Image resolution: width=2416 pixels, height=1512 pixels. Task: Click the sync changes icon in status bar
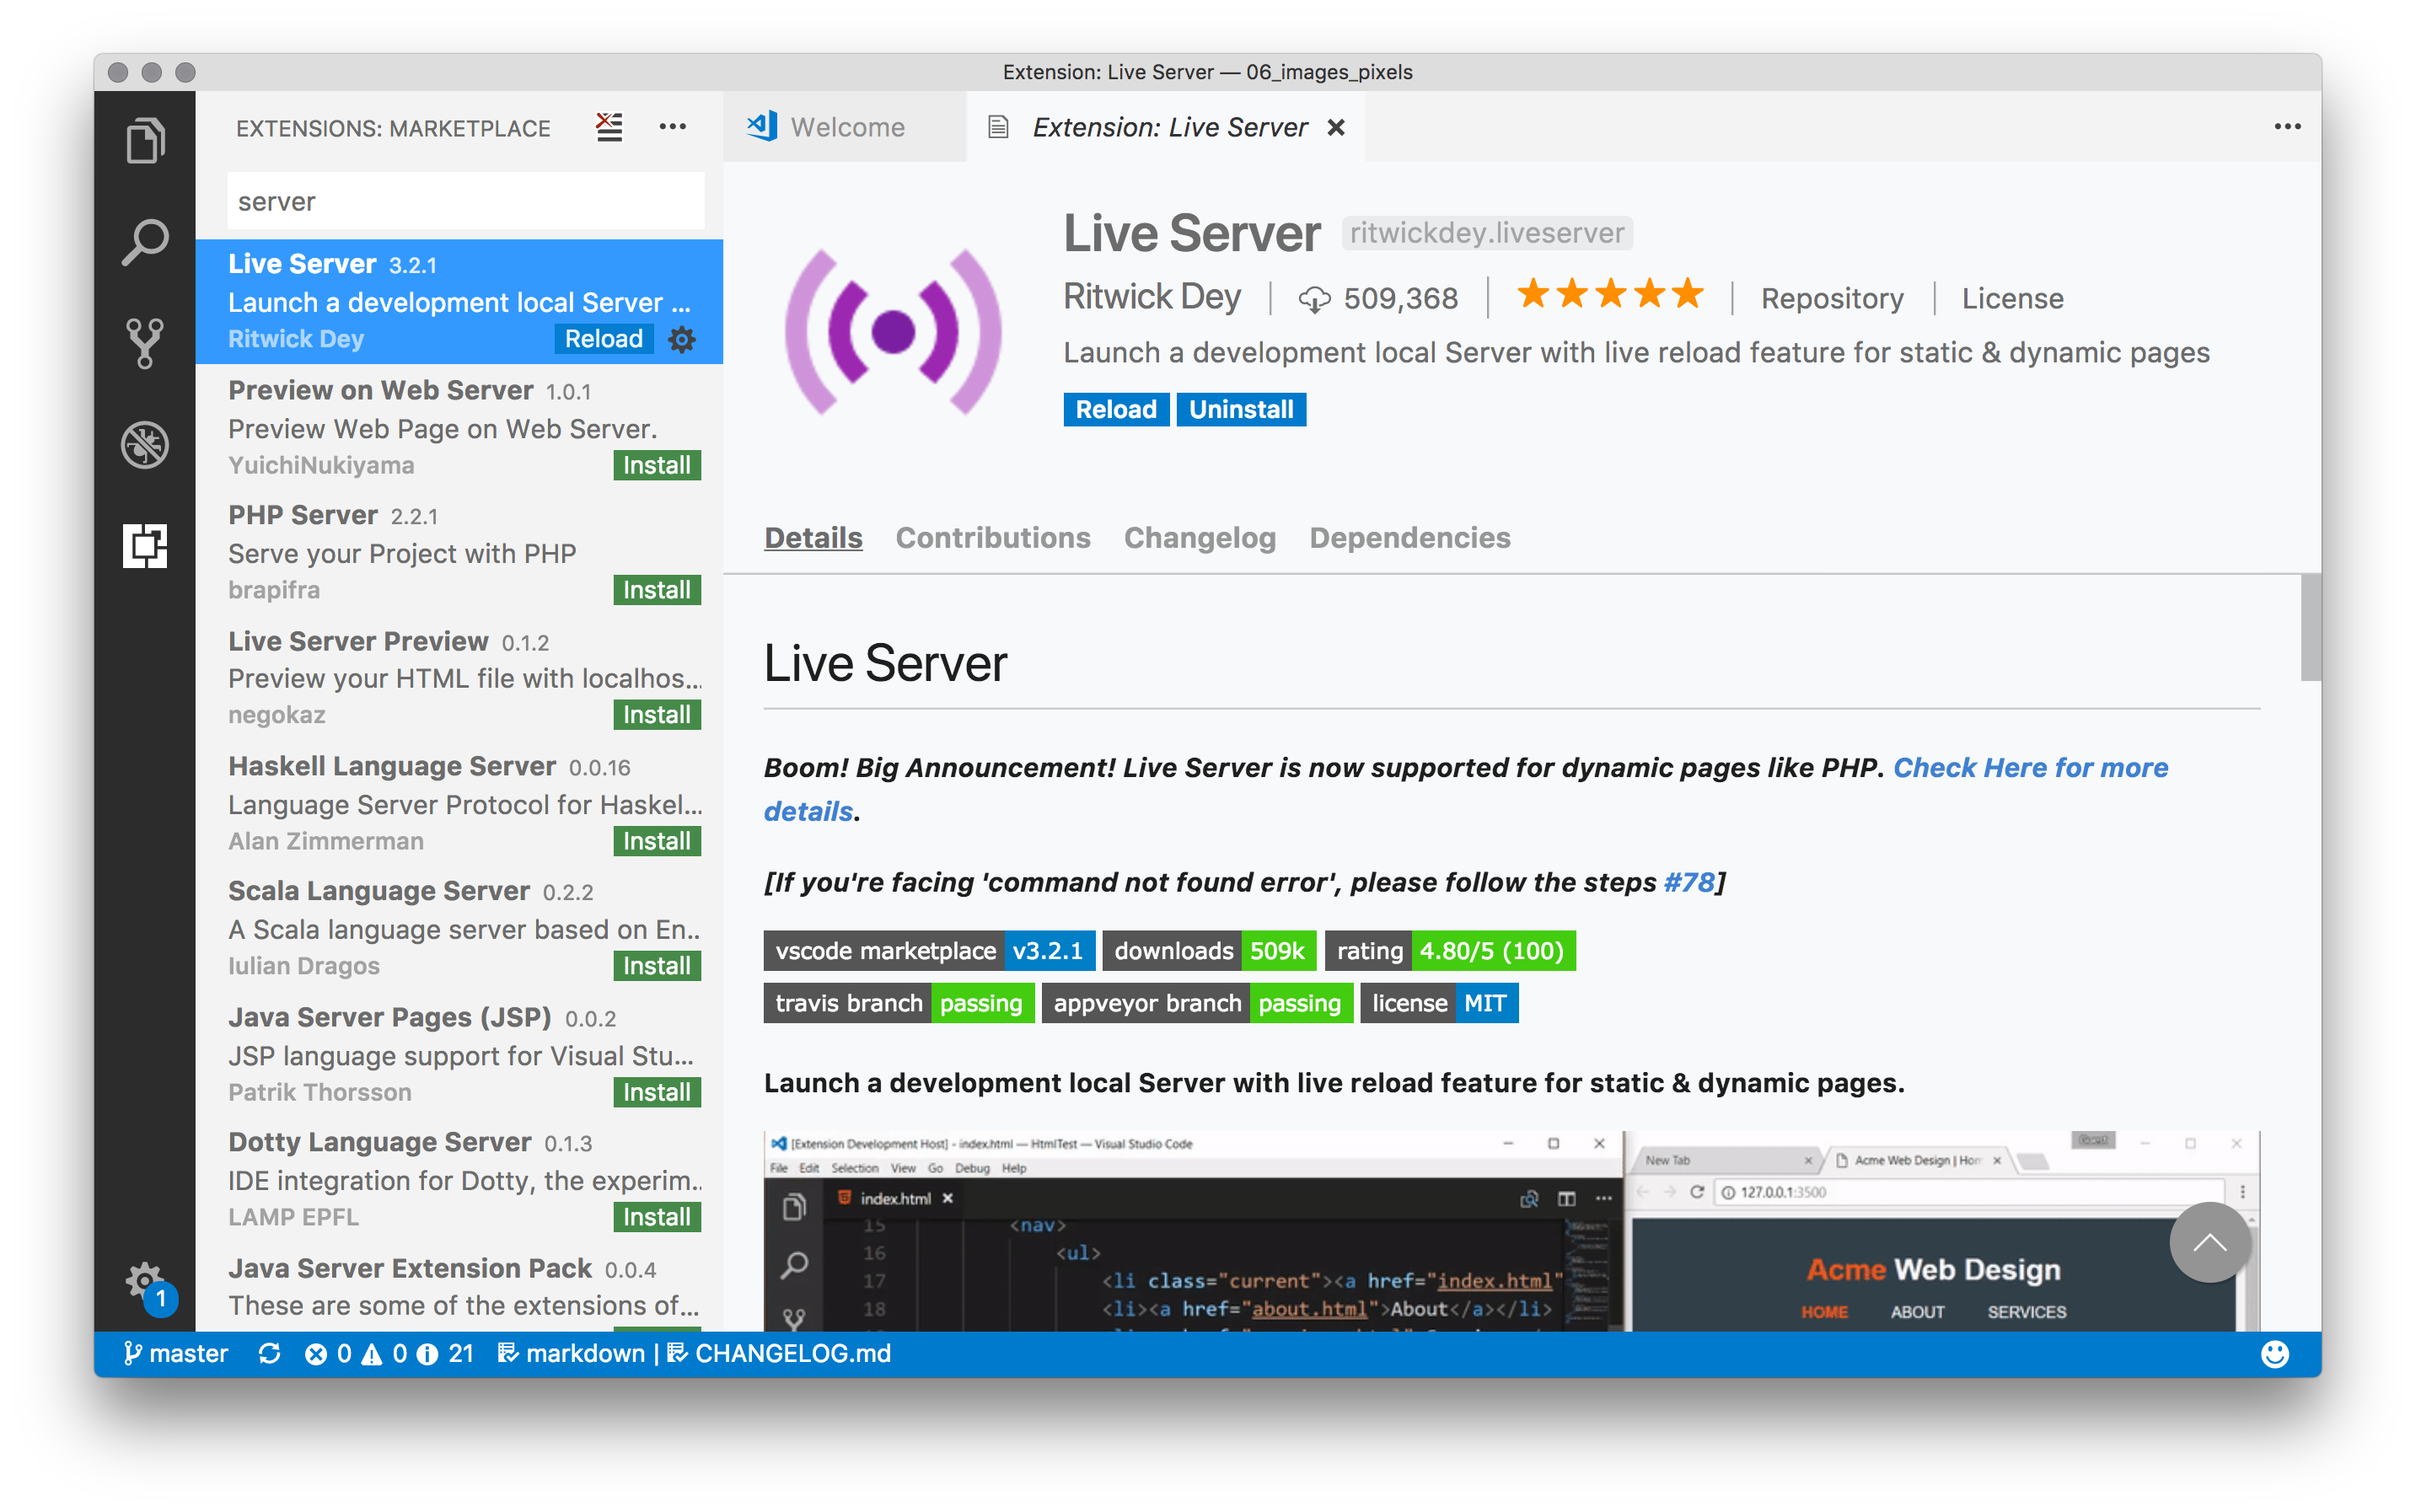[x=269, y=1353]
